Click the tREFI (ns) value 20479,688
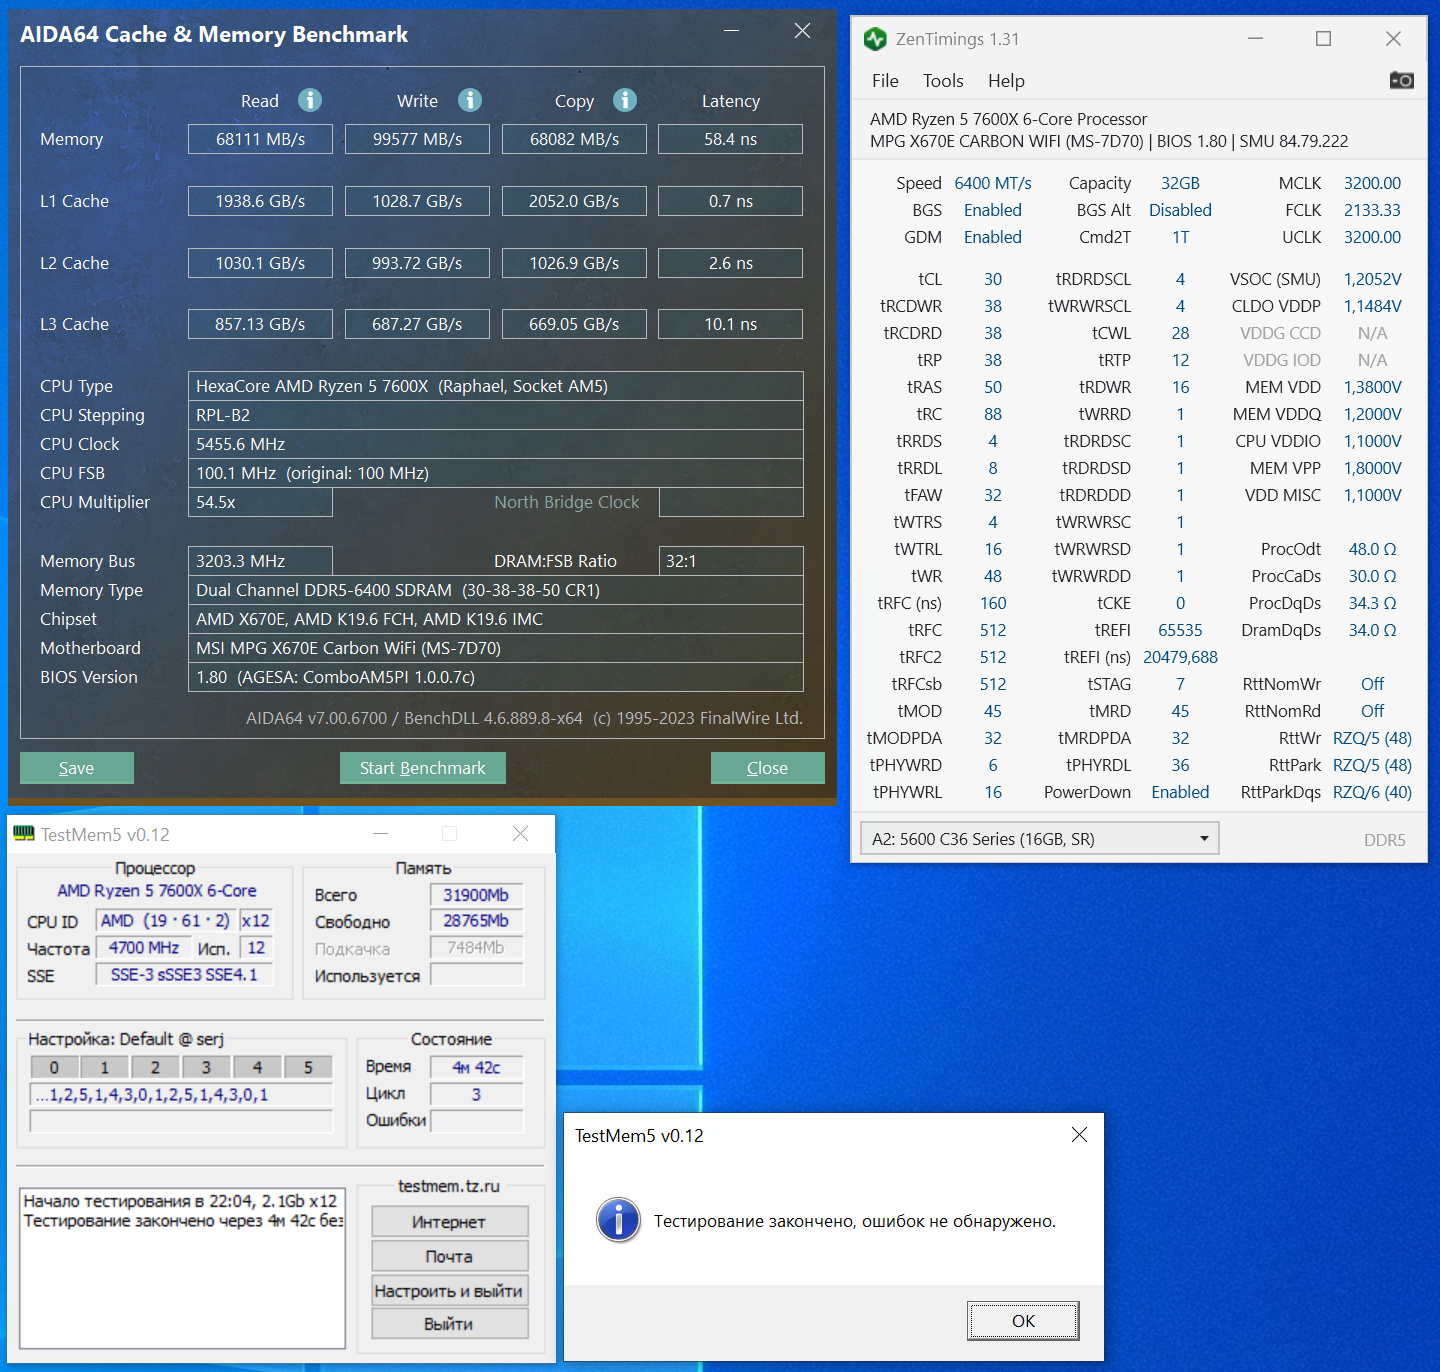Screen dimensions: 1440x1372 click(1180, 657)
